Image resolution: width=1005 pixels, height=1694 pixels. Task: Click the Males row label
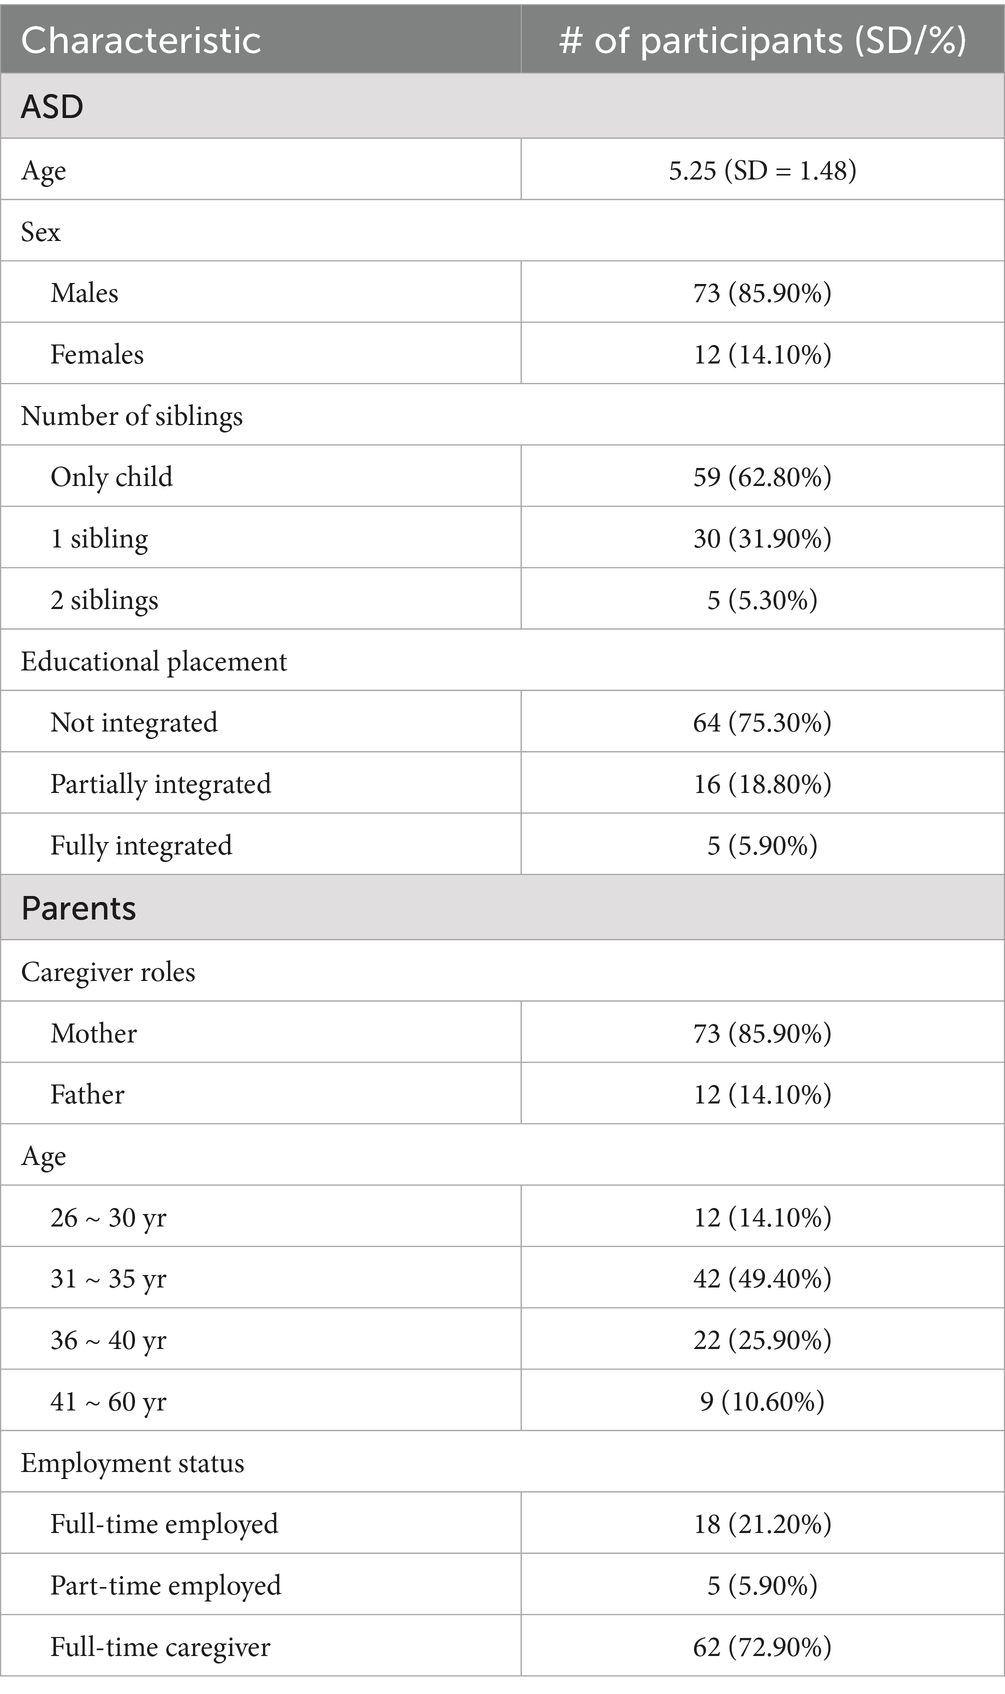(x=85, y=293)
